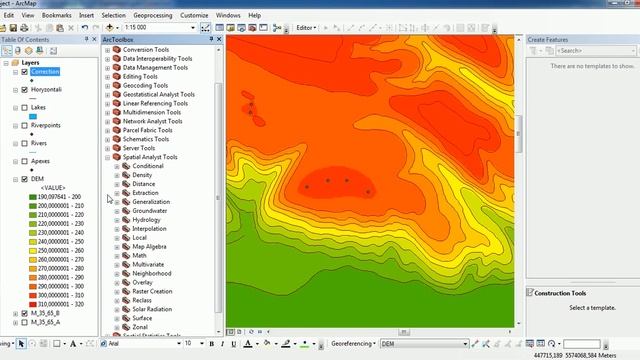Select List By Drawing Order in Table Of Contents
This screenshot has height=360, width=640.
(x=7, y=51)
